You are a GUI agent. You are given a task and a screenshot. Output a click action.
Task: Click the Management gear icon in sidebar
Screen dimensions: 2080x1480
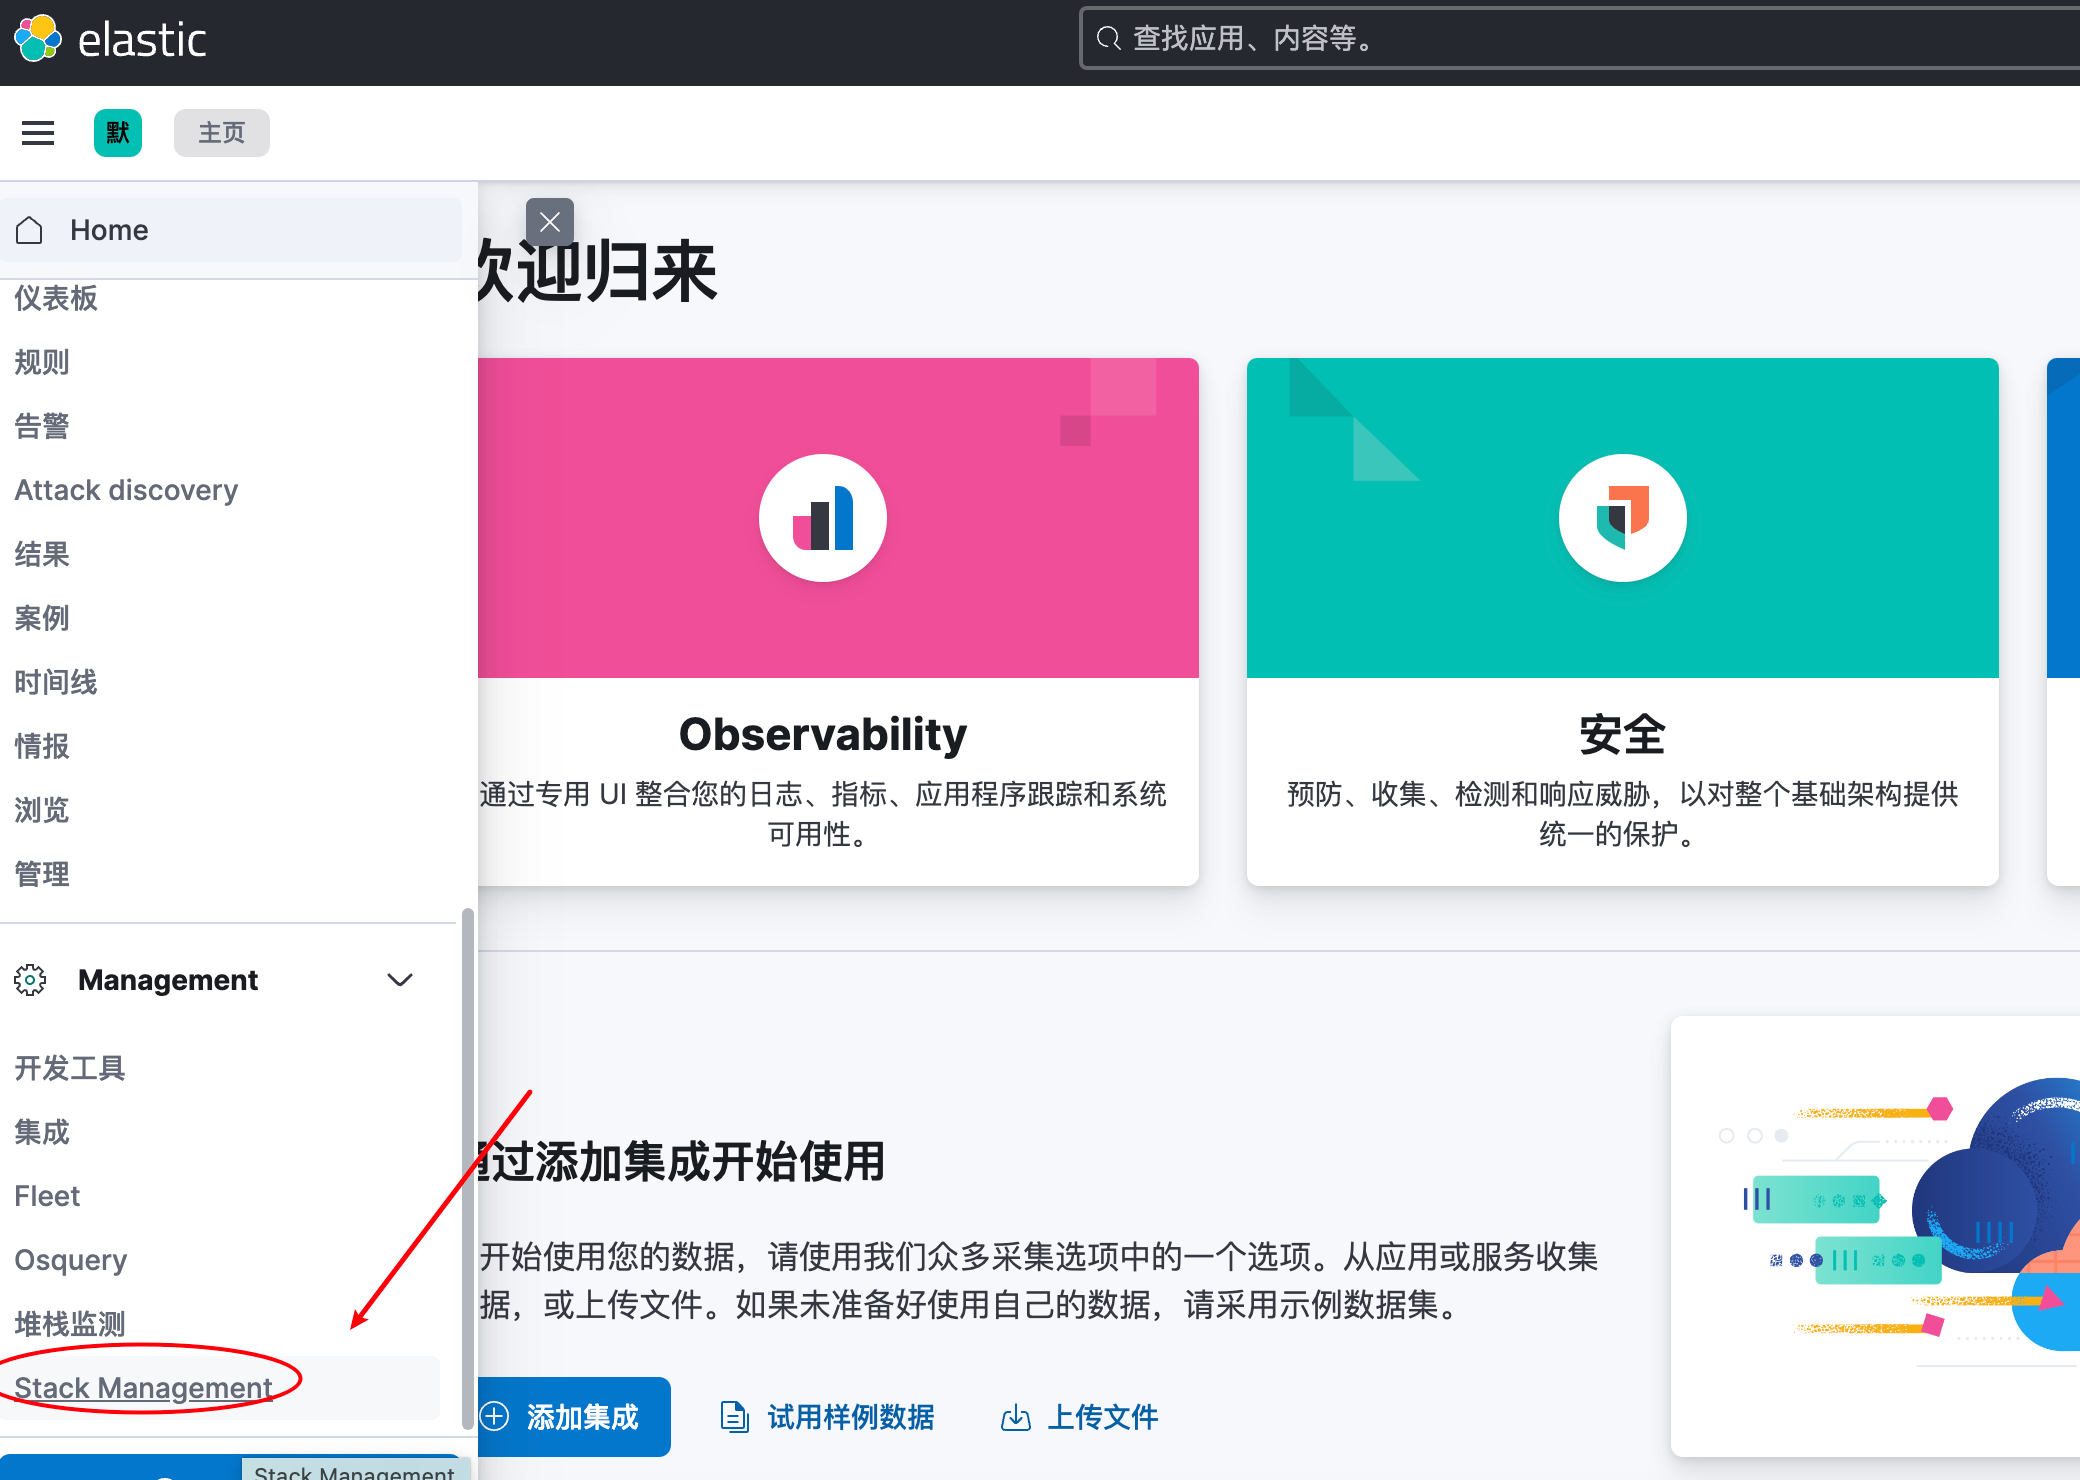point(30,979)
